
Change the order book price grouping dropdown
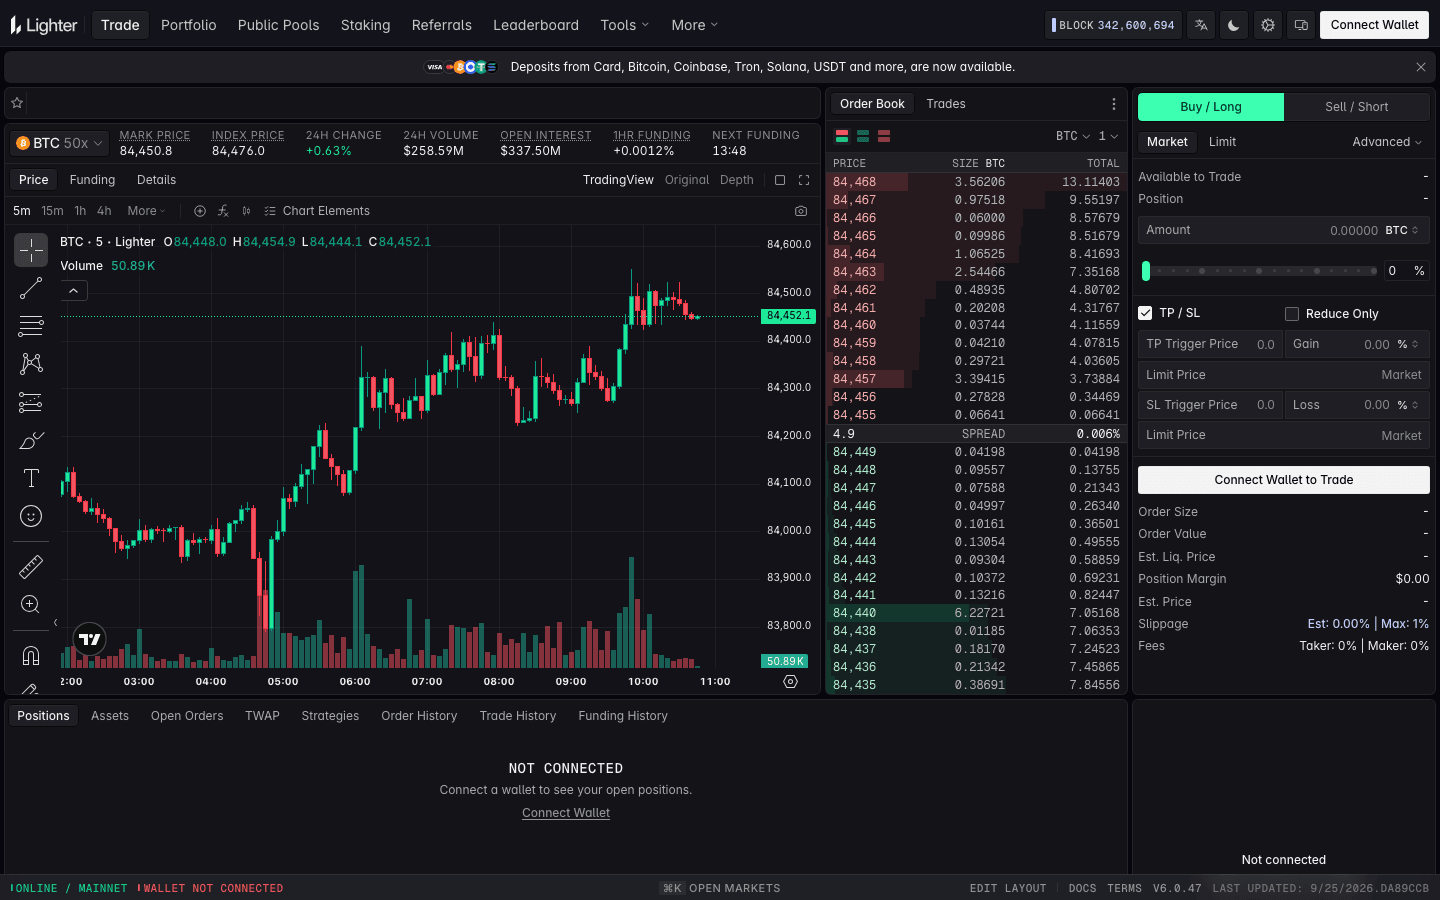click(1108, 136)
